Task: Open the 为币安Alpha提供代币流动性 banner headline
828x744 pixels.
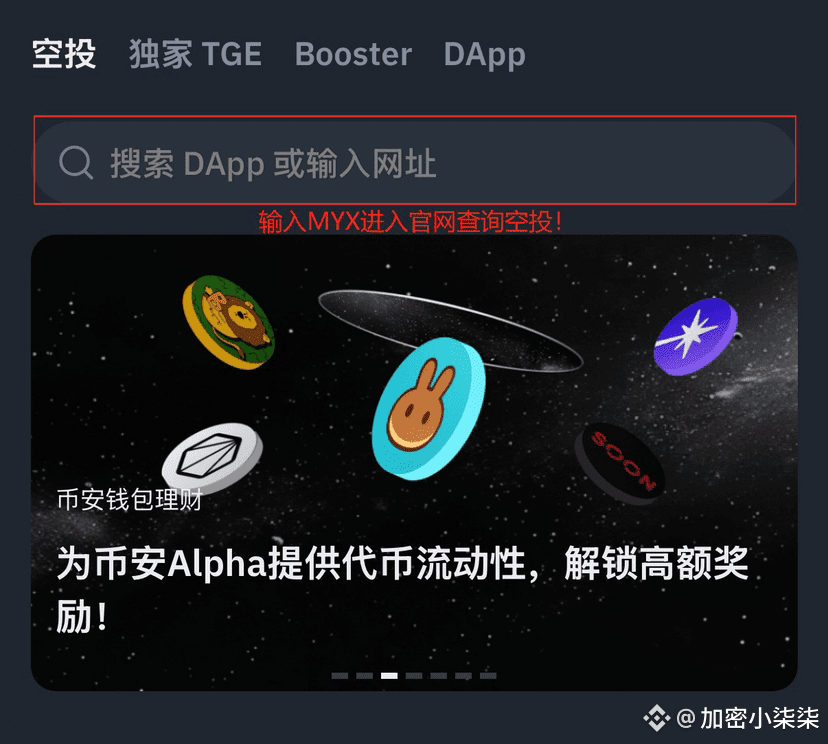Action: click(x=402, y=589)
